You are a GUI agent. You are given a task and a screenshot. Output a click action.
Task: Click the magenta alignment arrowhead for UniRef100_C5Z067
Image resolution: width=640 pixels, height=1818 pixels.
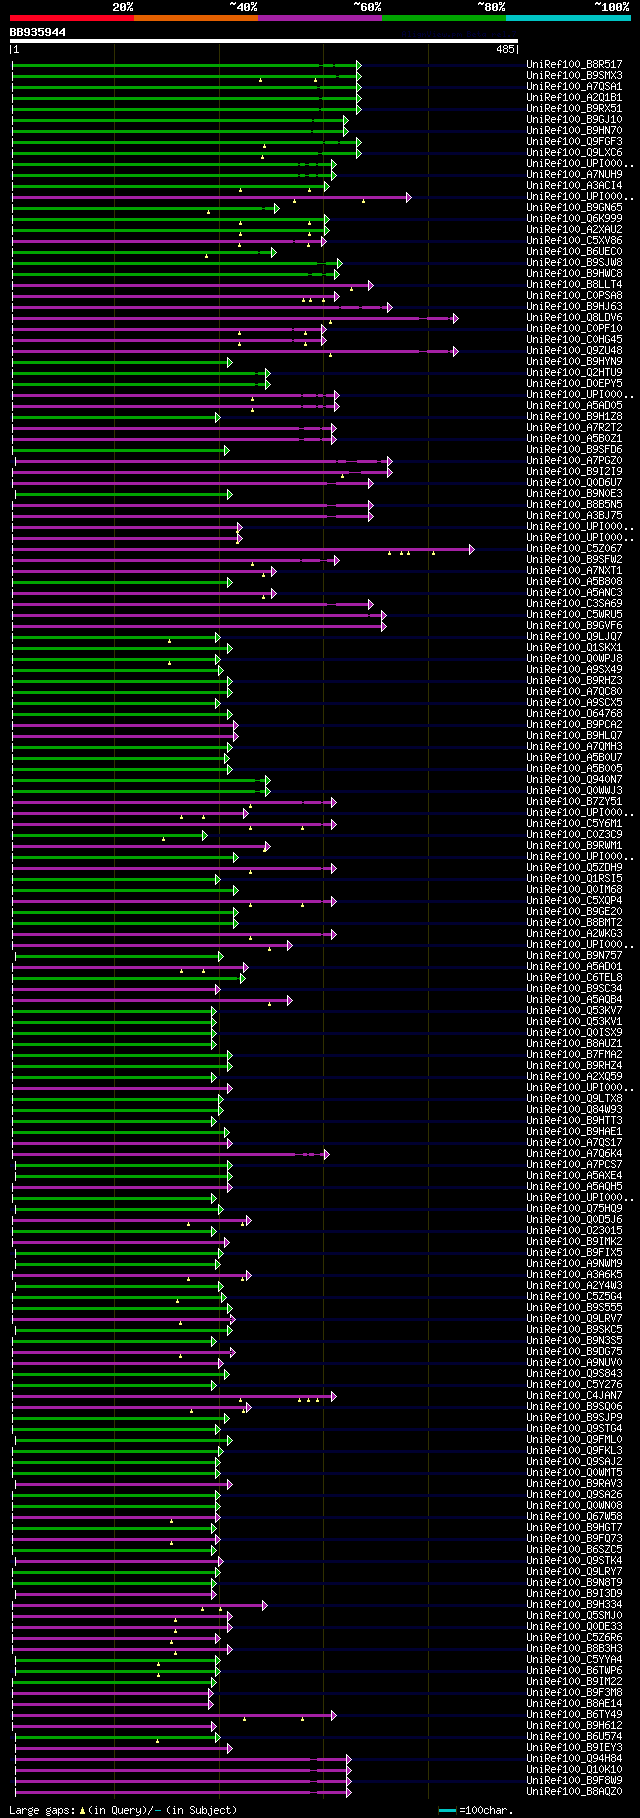pos(471,549)
